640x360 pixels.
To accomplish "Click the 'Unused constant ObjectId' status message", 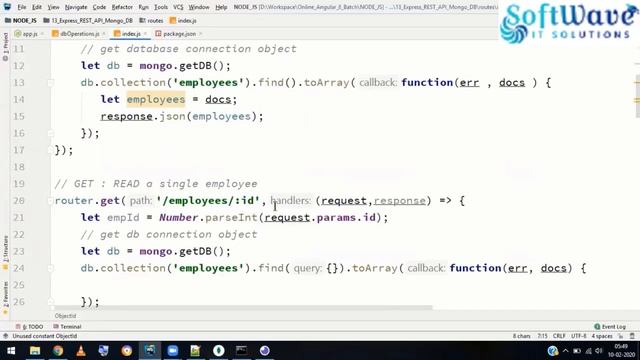I will tap(45, 336).
